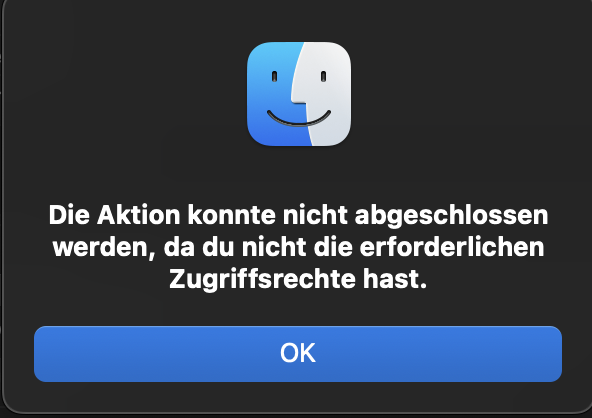Click the word "nicht" in the first line

click(x=315, y=215)
